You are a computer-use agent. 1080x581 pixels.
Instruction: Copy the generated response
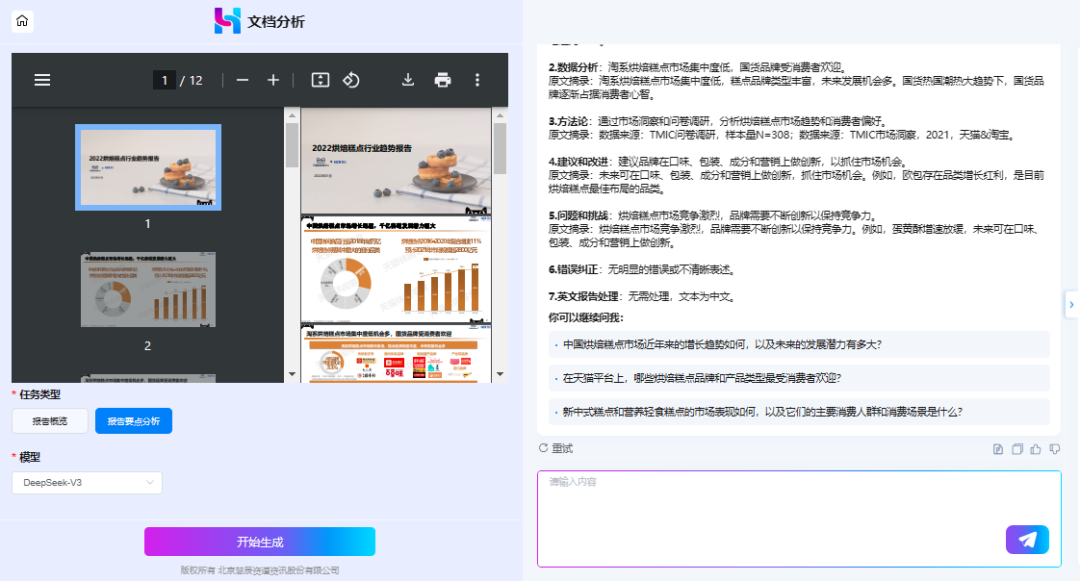point(1017,449)
